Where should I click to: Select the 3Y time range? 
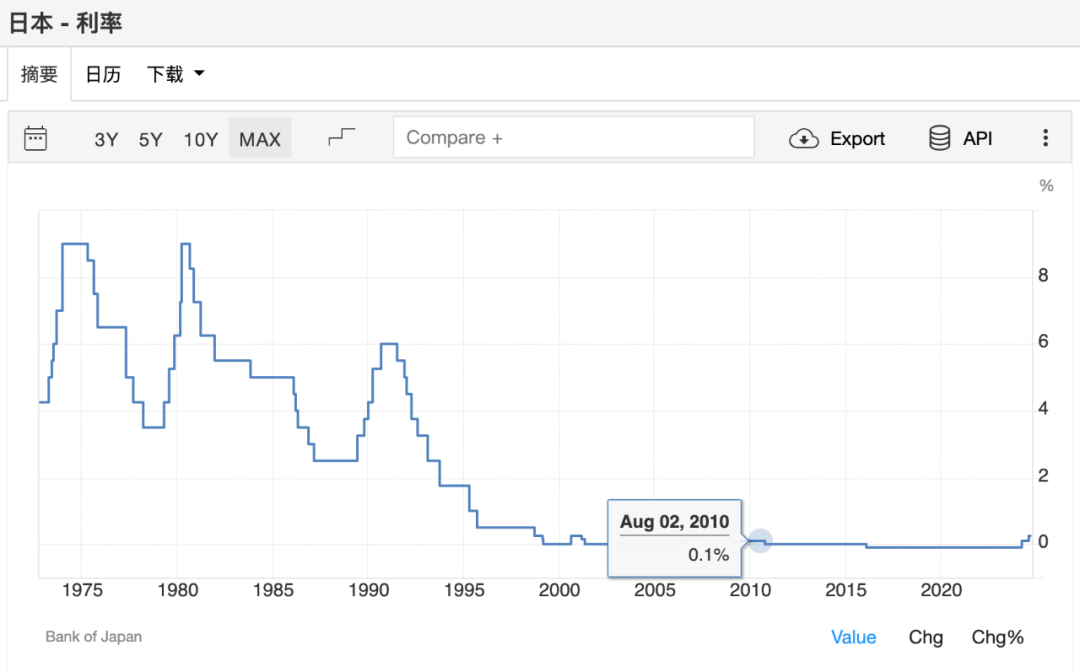click(106, 139)
